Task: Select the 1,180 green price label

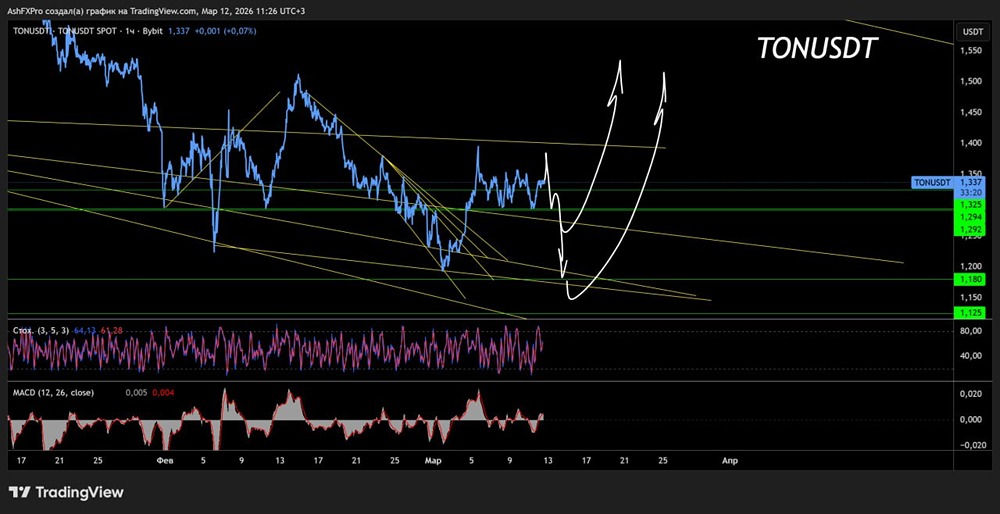Action: pos(972,279)
